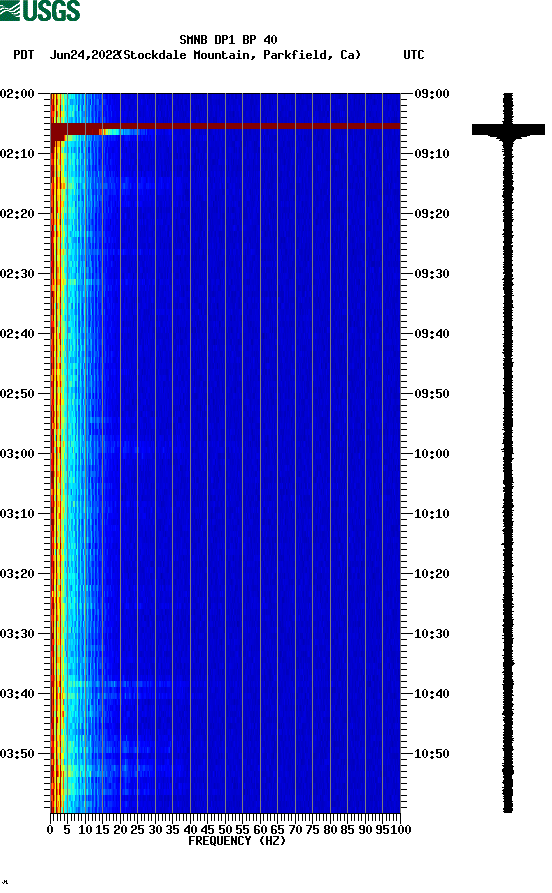The height and width of the screenshot is (893, 552).
Task: Click the 02:30 PDT time label
Action: coord(17,274)
